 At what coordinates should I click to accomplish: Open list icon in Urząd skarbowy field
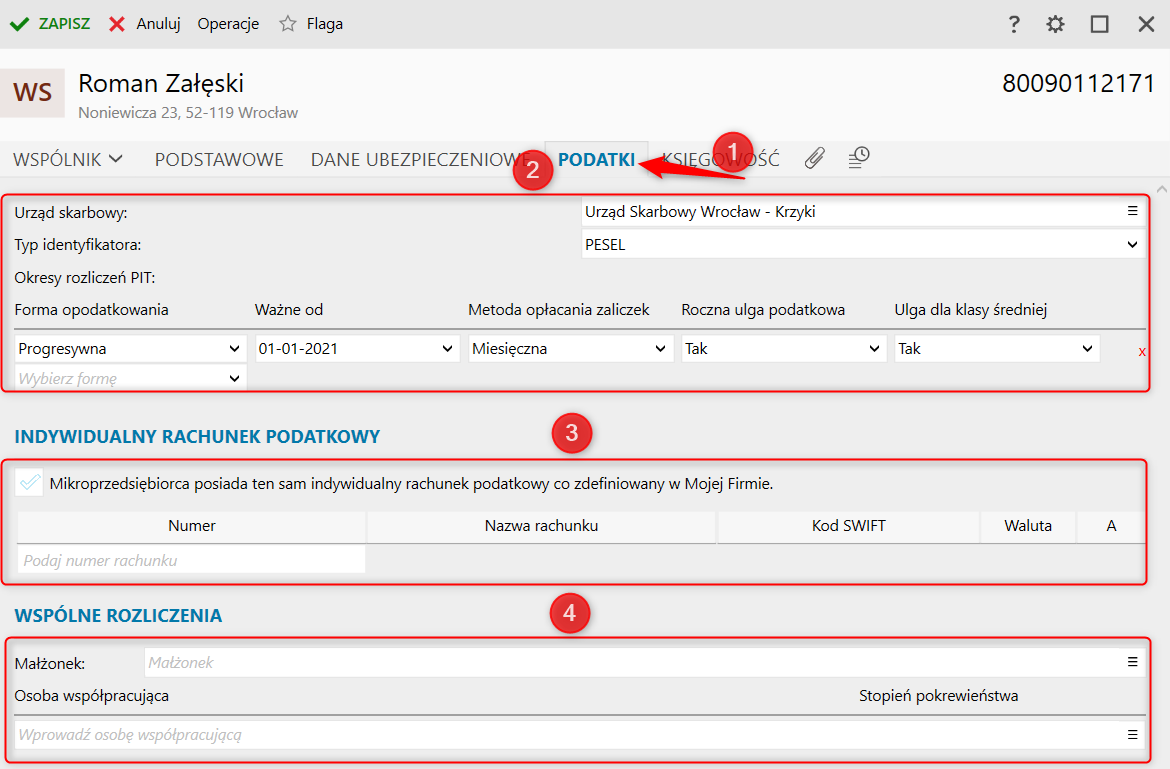pyautogui.click(x=1132, y=211)
